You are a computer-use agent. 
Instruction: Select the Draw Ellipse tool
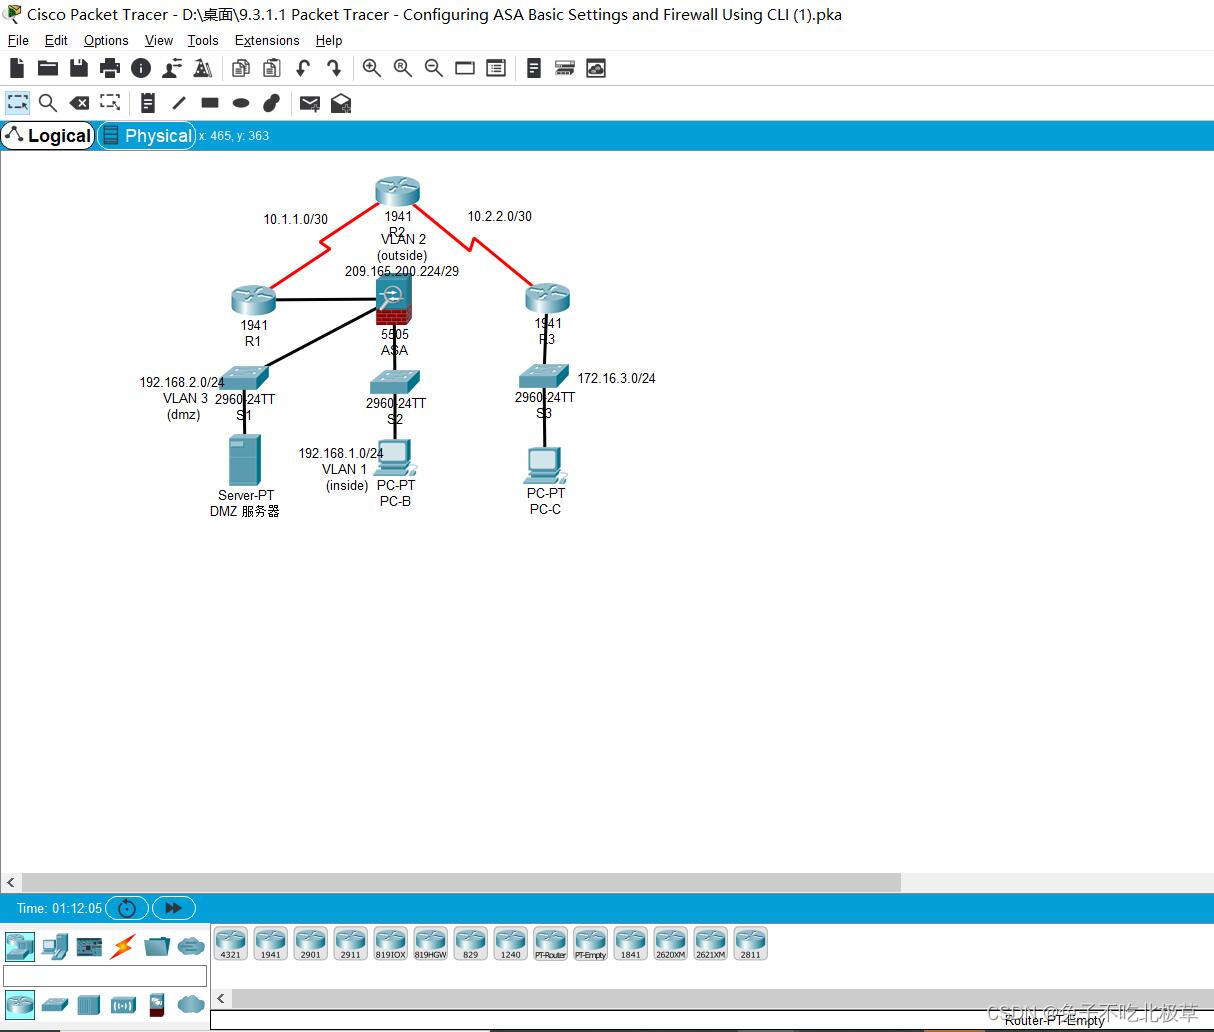241,102
